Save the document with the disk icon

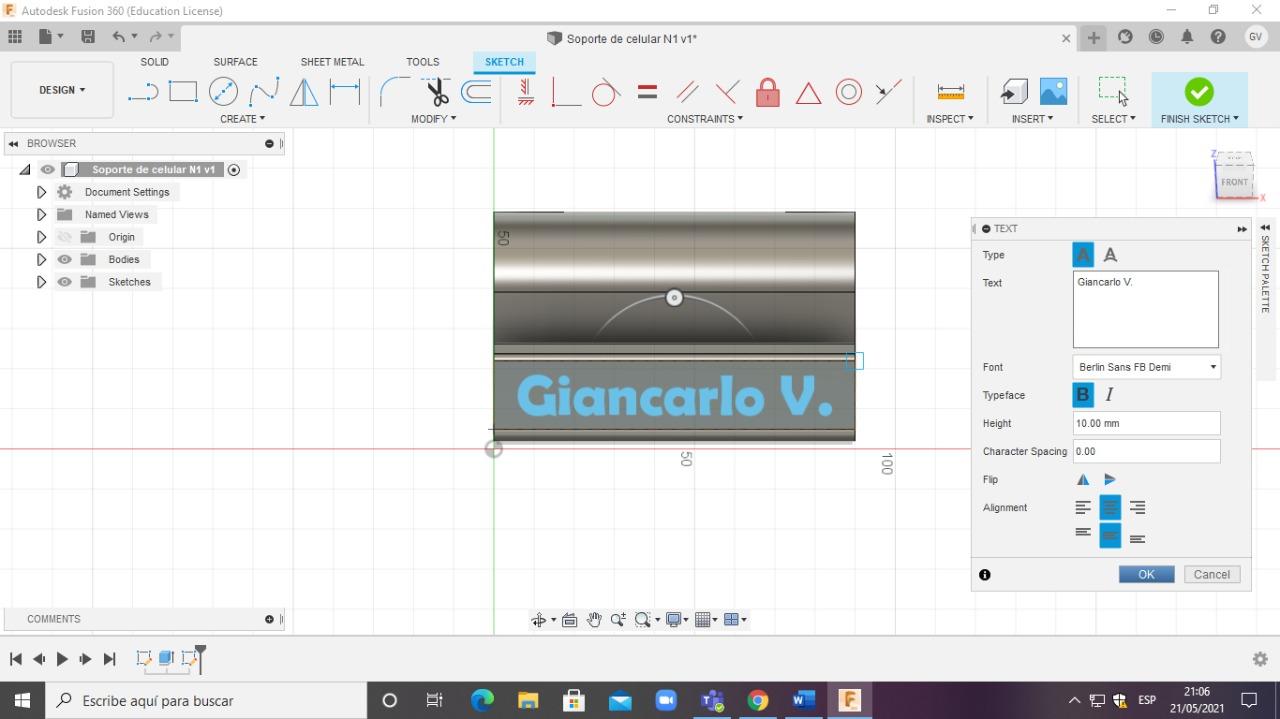click(x=88, y=37)
